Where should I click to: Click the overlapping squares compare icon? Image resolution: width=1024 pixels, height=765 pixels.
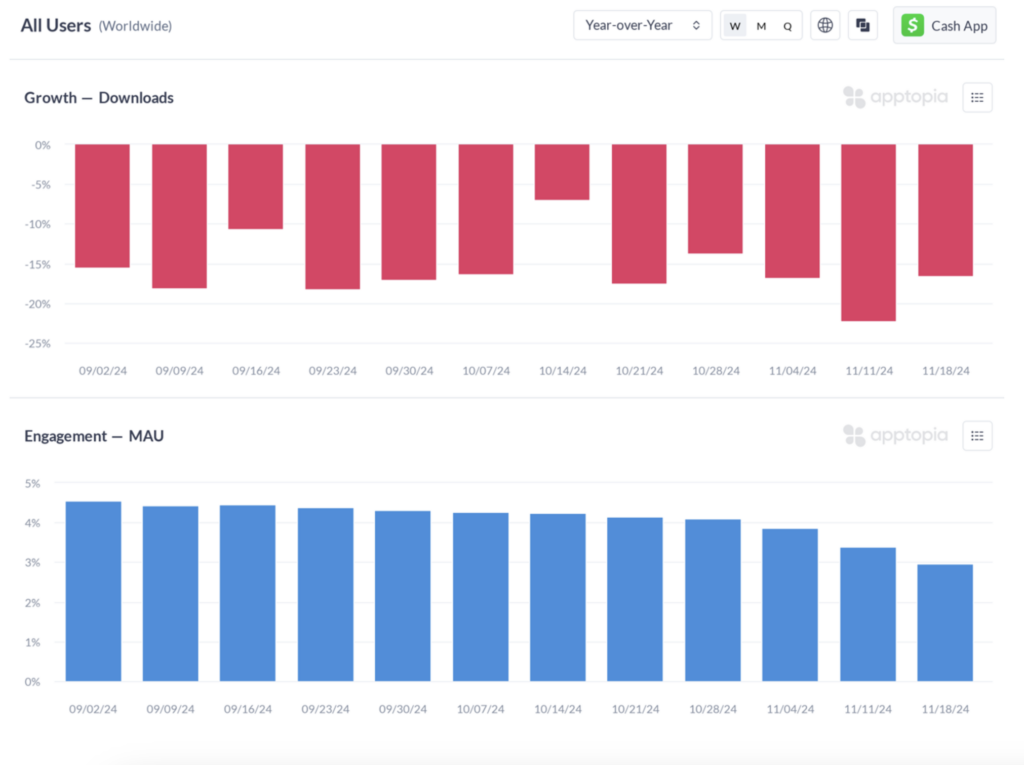point(862,26)
